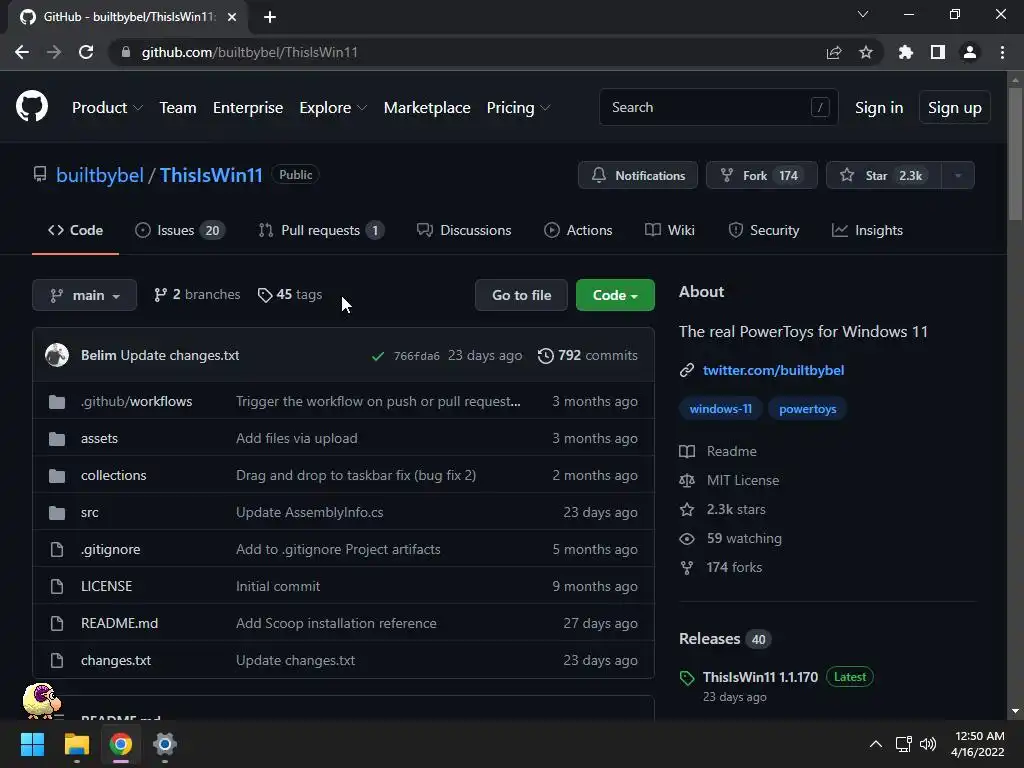Open Settings gear in taskbar
Image resolution: width=1024 pixels, height=768 pixels.
tap(165, 744)
